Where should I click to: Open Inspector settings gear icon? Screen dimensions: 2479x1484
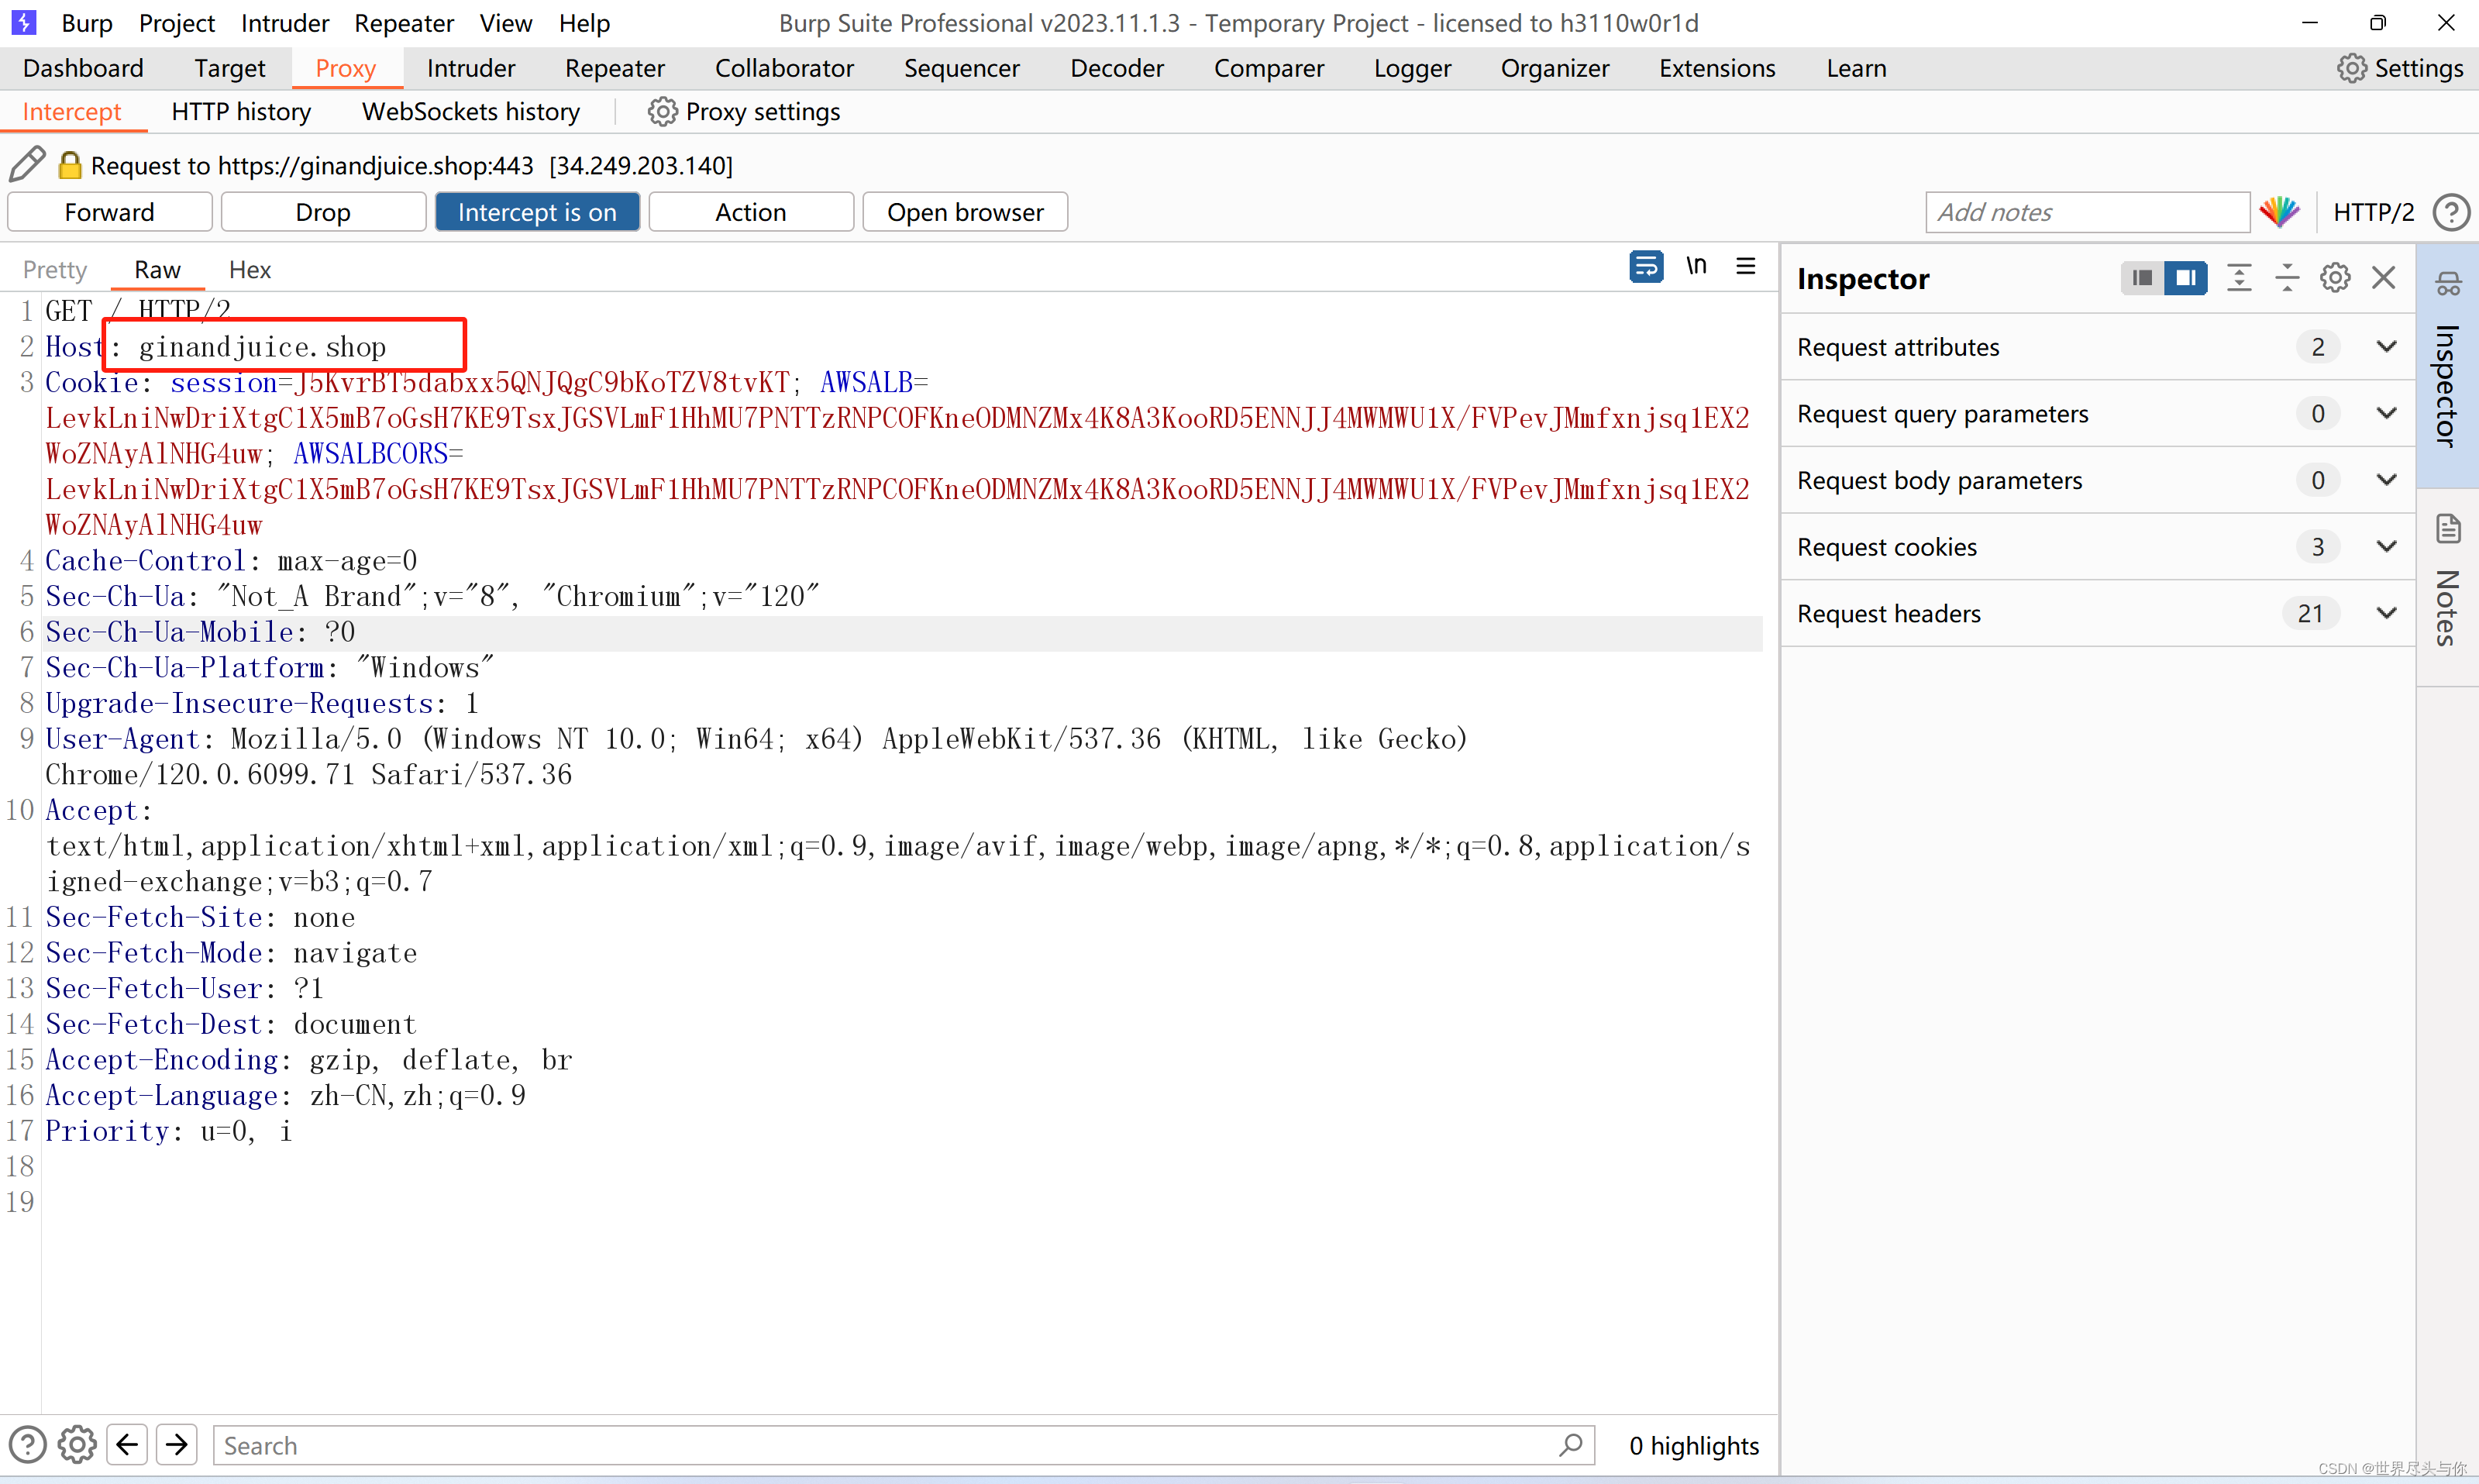click(x=2335, y=278)
